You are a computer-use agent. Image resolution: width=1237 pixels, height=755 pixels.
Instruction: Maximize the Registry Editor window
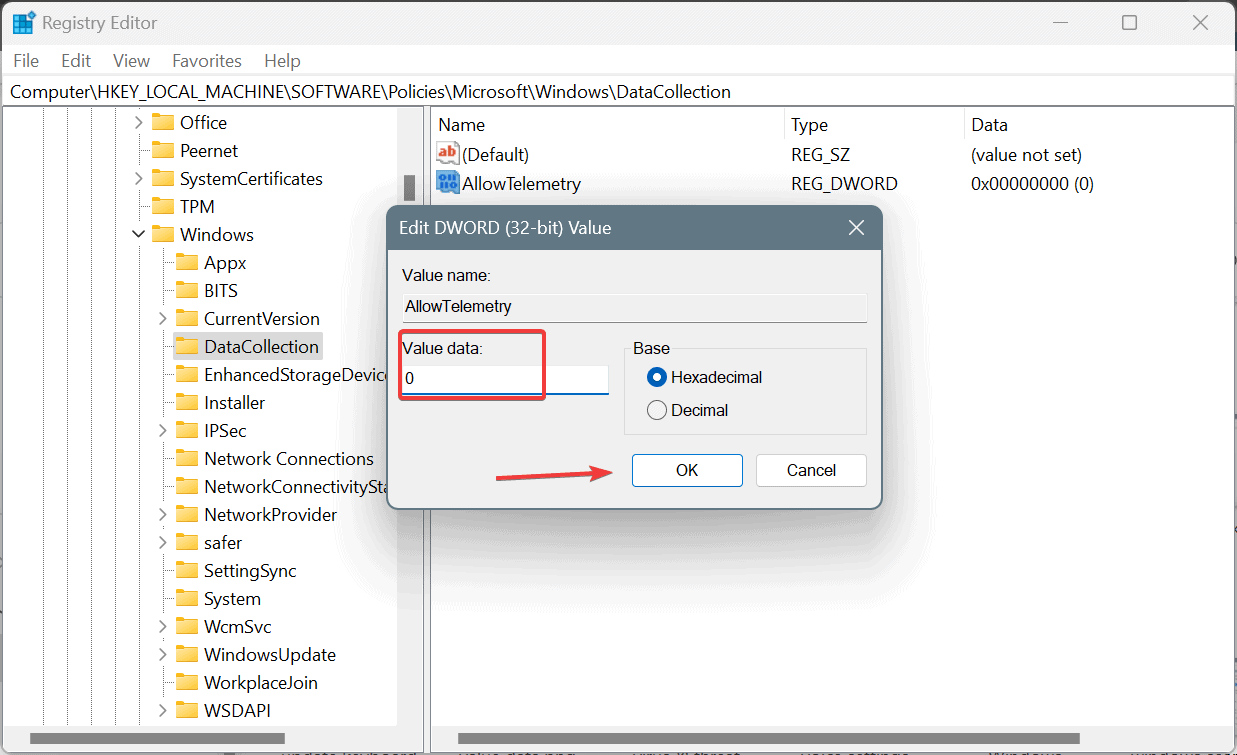click(1129, 22)
